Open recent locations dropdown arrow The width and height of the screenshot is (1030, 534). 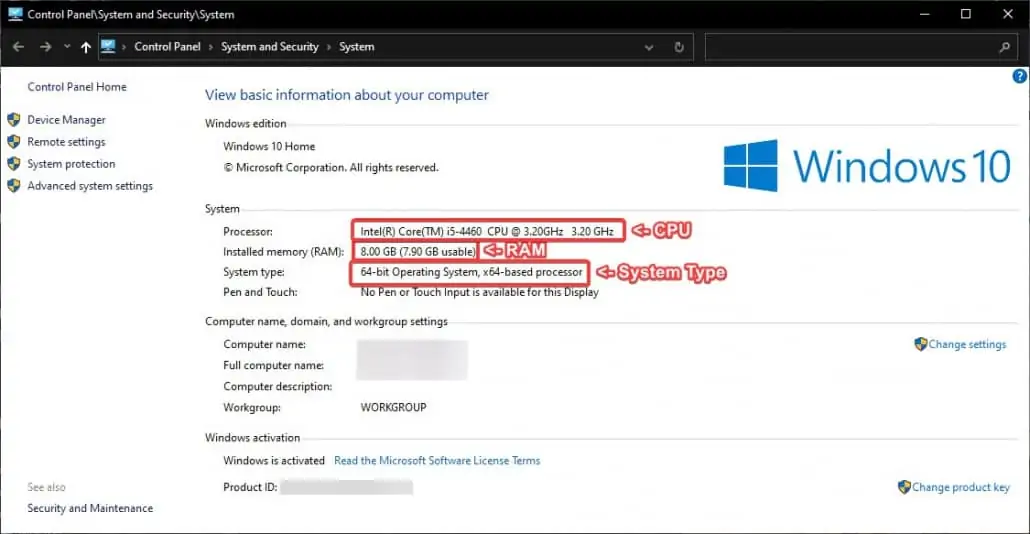pyautogui.click(x=66, y=47)
